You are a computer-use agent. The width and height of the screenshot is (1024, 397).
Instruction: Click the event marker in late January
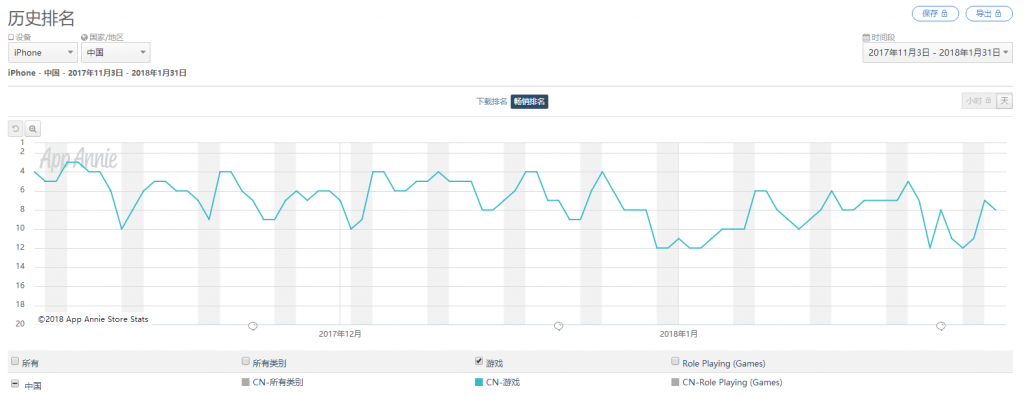tap(940, 325)
